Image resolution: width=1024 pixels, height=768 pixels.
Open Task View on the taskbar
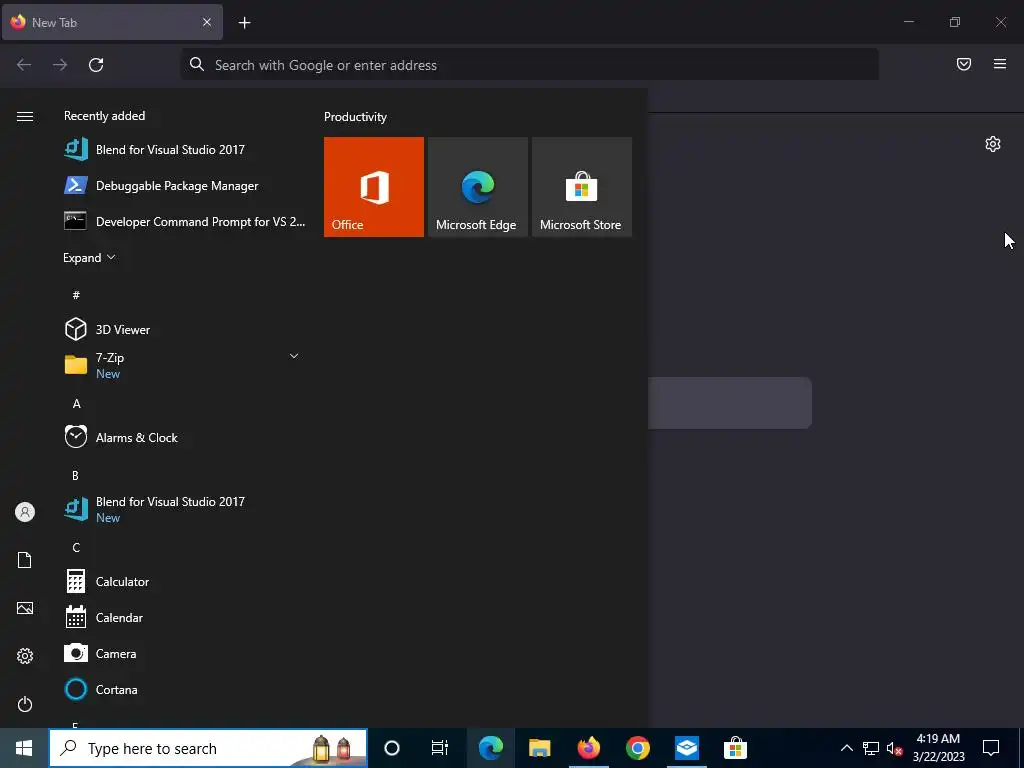pos(440,748)
